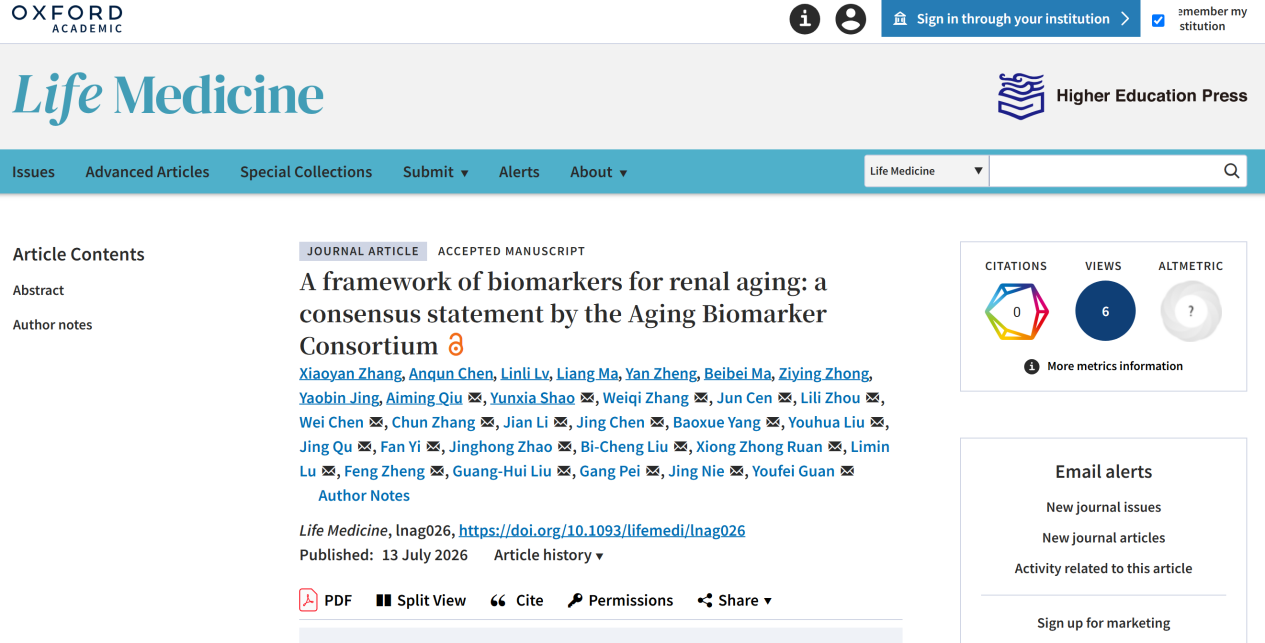
Task: Click the citations colored hexagon badge
Action: (x=1016, y=311)
